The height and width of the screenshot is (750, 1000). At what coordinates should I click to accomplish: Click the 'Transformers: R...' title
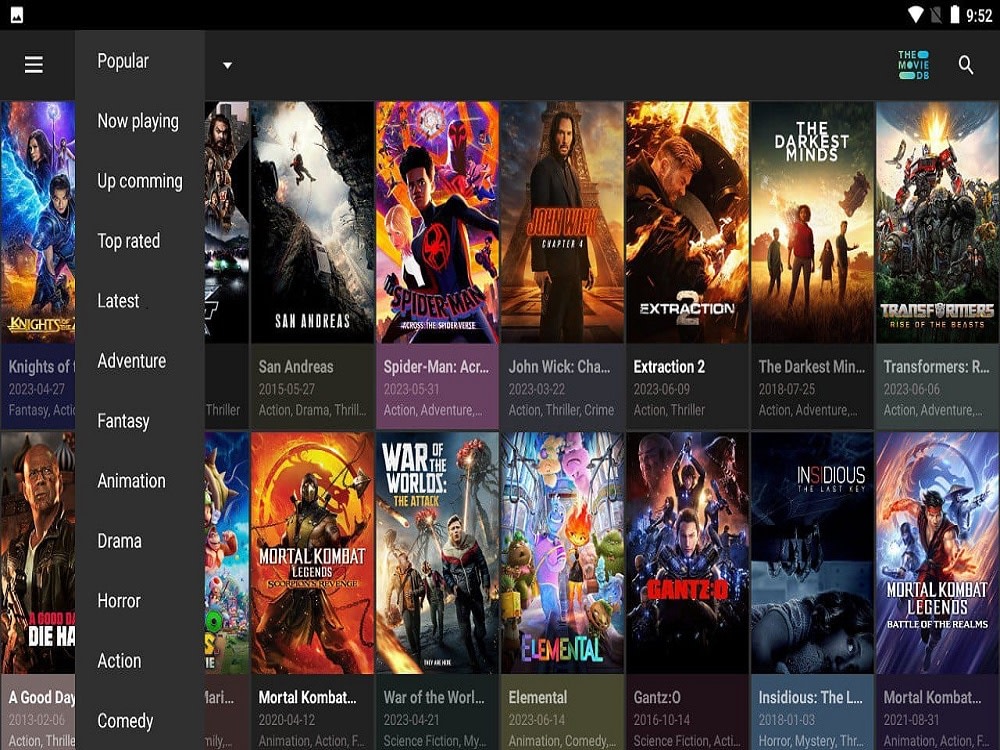coord(936,367)
